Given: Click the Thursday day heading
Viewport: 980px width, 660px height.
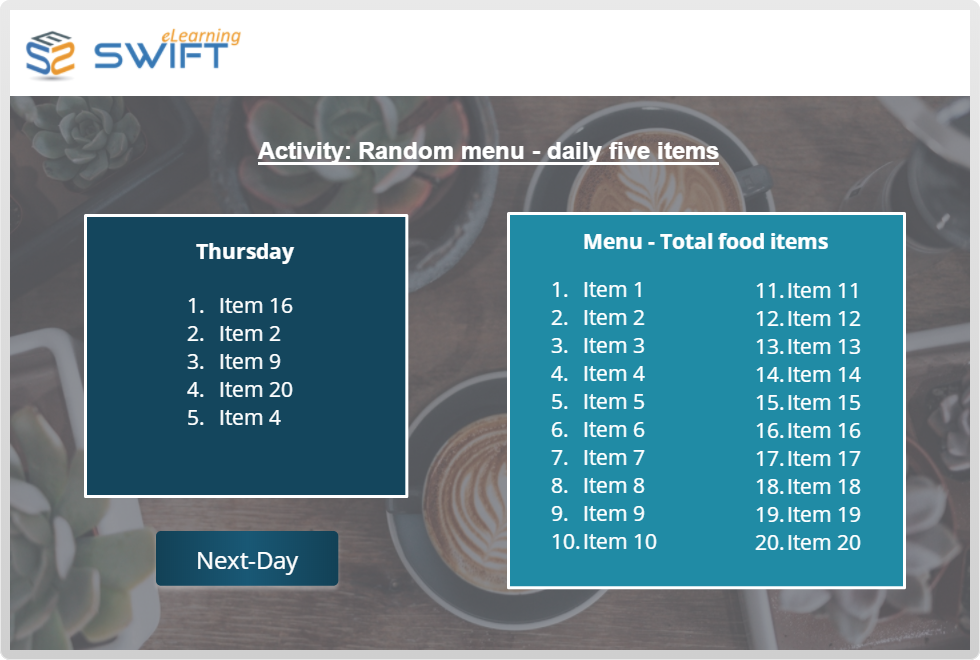Looking at the screenshot, I should [x=245, y=251].
